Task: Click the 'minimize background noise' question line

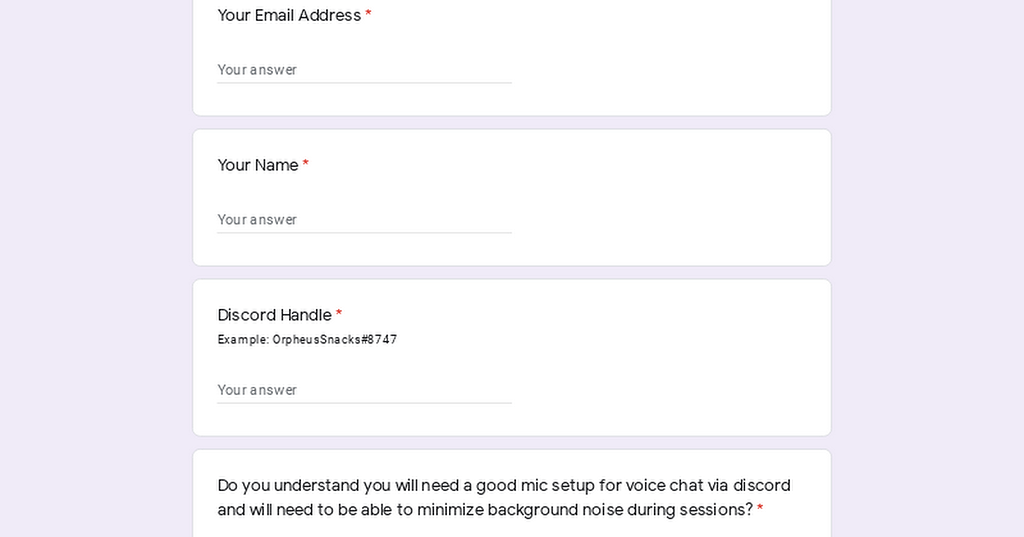Action: (x=485, y=511)
